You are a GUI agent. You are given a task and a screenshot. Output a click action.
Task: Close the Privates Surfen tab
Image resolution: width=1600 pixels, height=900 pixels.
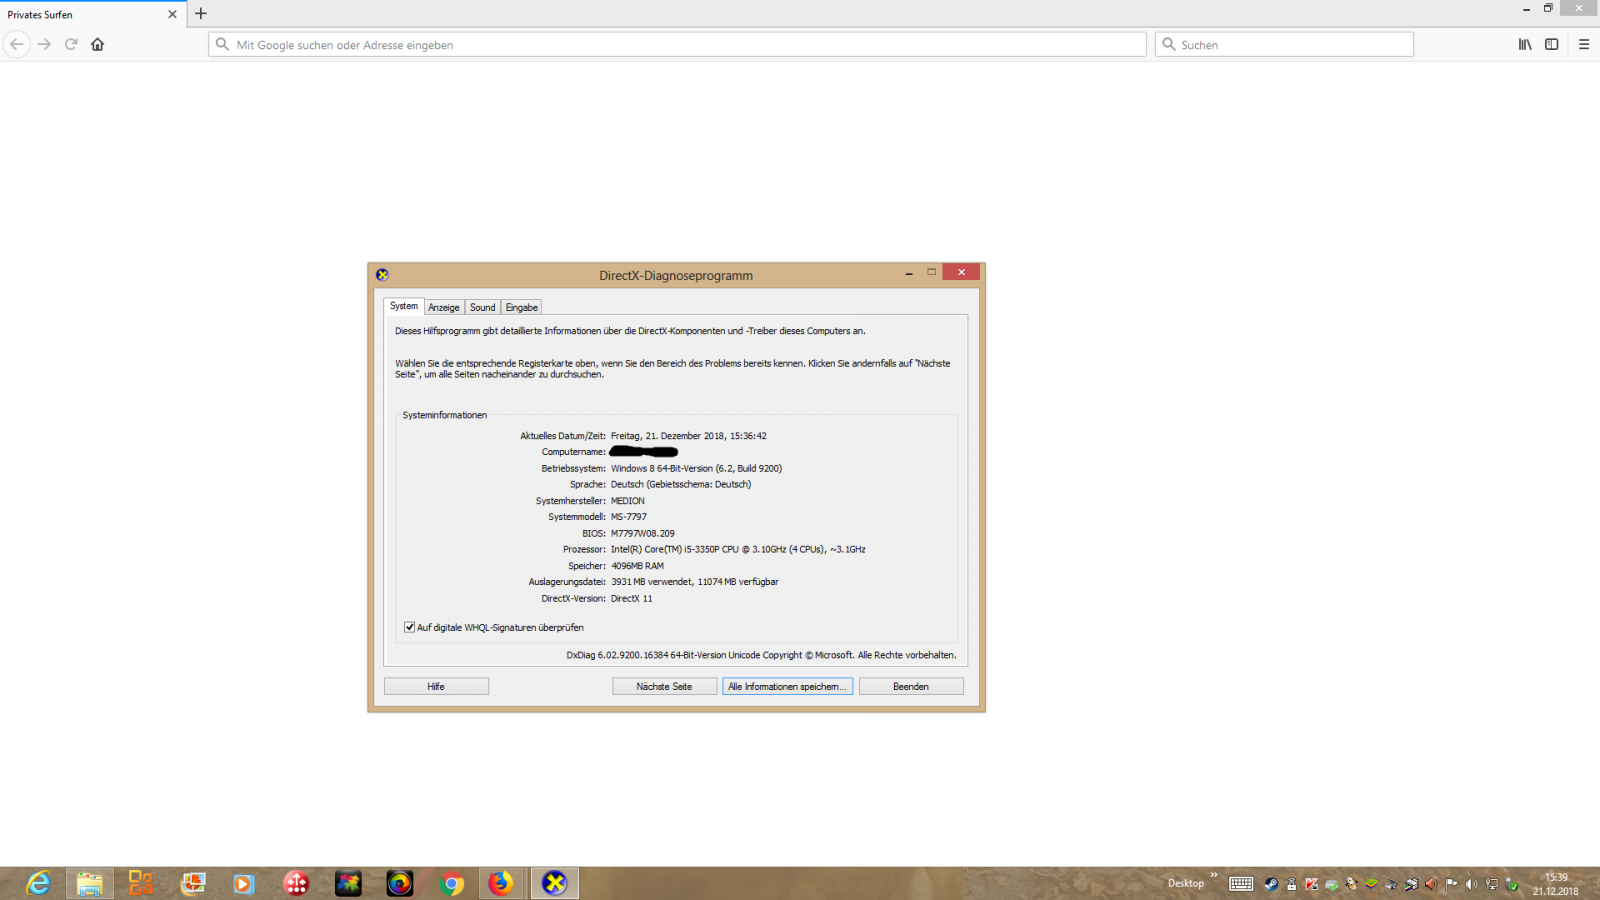[172, 14]
